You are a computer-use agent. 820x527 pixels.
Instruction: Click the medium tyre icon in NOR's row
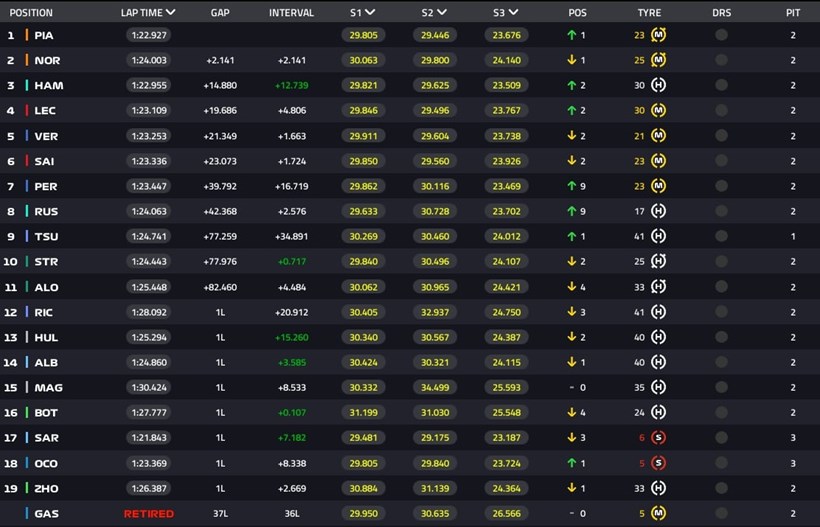[658, 60]
